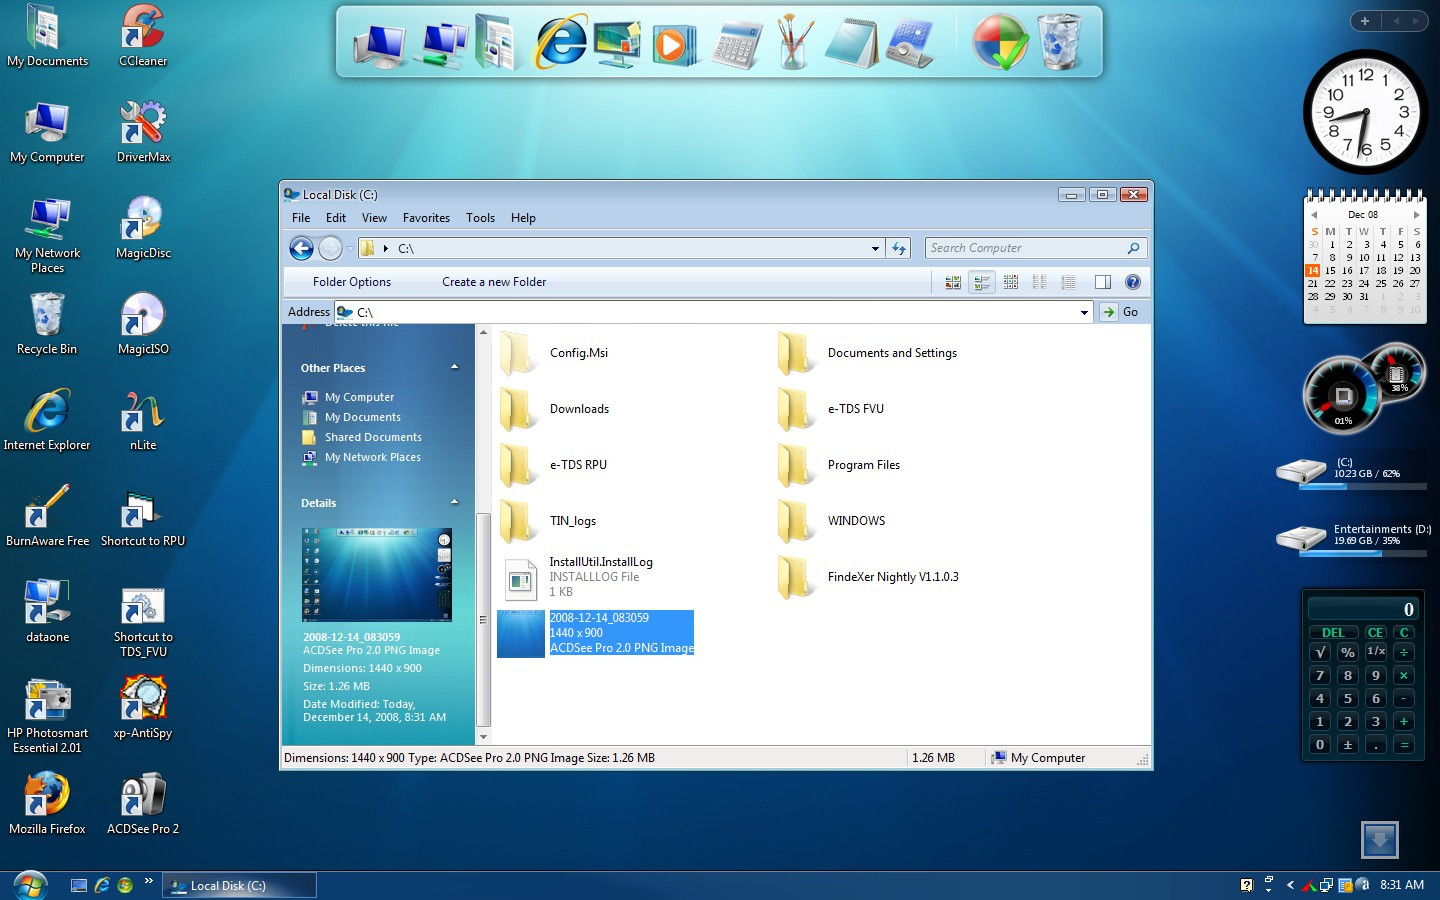
Task: Open the Edit menu
Action: click(336, 218)
